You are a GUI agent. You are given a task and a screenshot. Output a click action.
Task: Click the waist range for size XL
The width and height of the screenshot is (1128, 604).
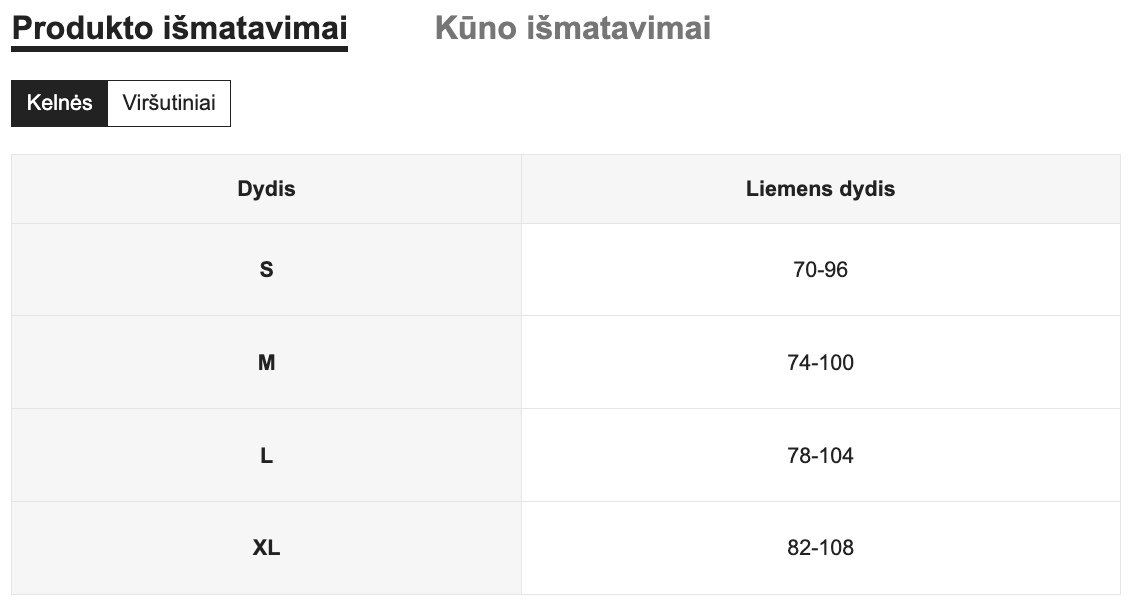[820, 548]
